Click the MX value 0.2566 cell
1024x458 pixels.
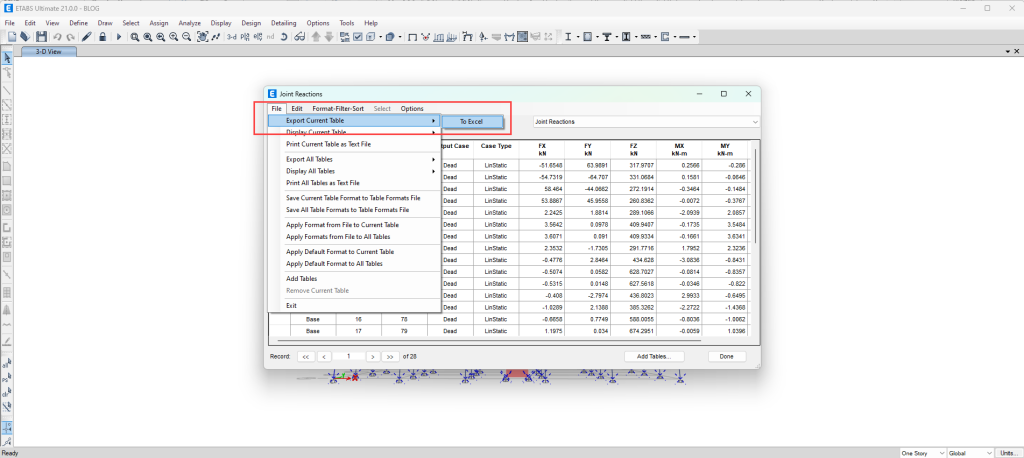(679, 165)
